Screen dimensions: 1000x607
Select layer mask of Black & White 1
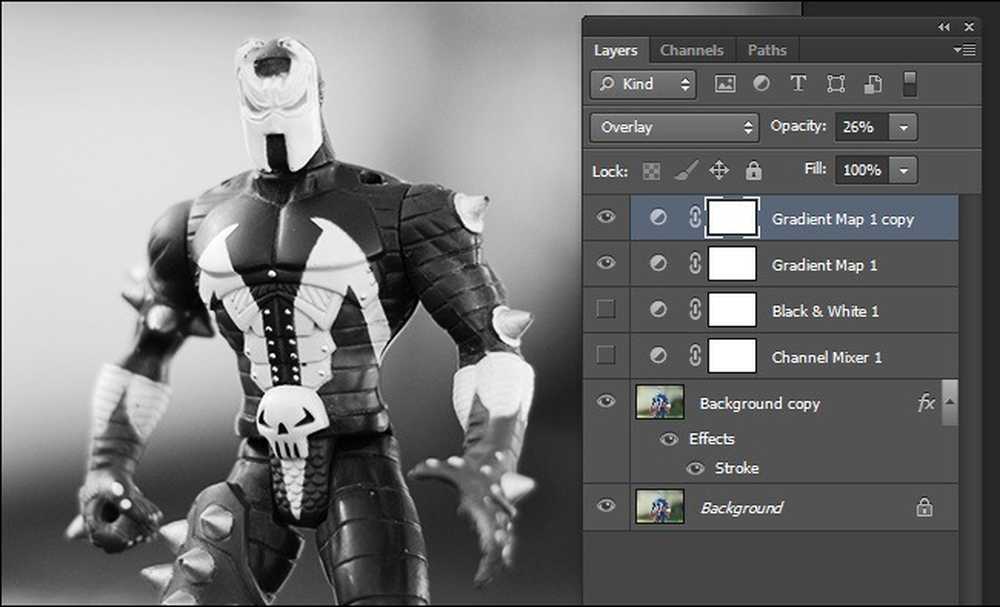click(732, 309)
